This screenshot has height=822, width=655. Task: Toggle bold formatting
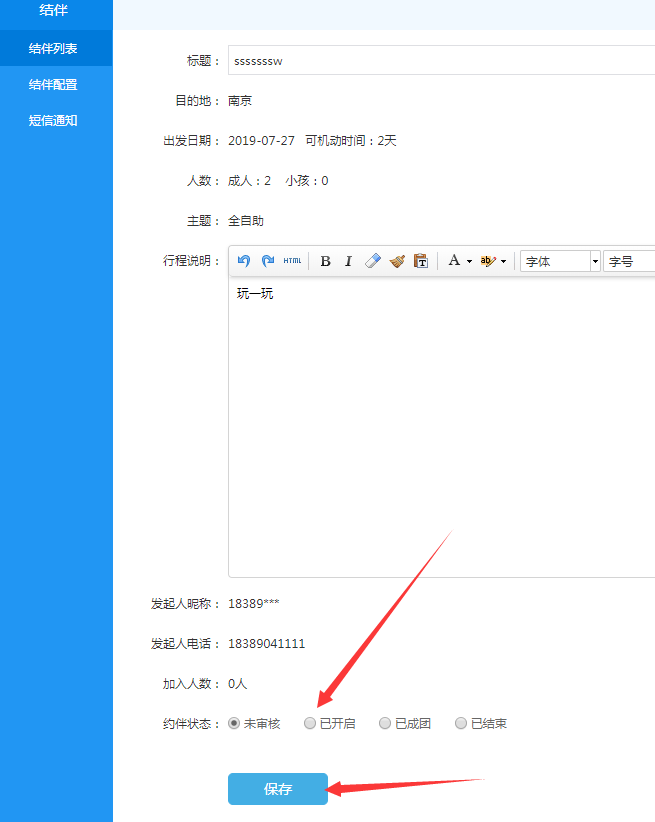pos(325,261)
